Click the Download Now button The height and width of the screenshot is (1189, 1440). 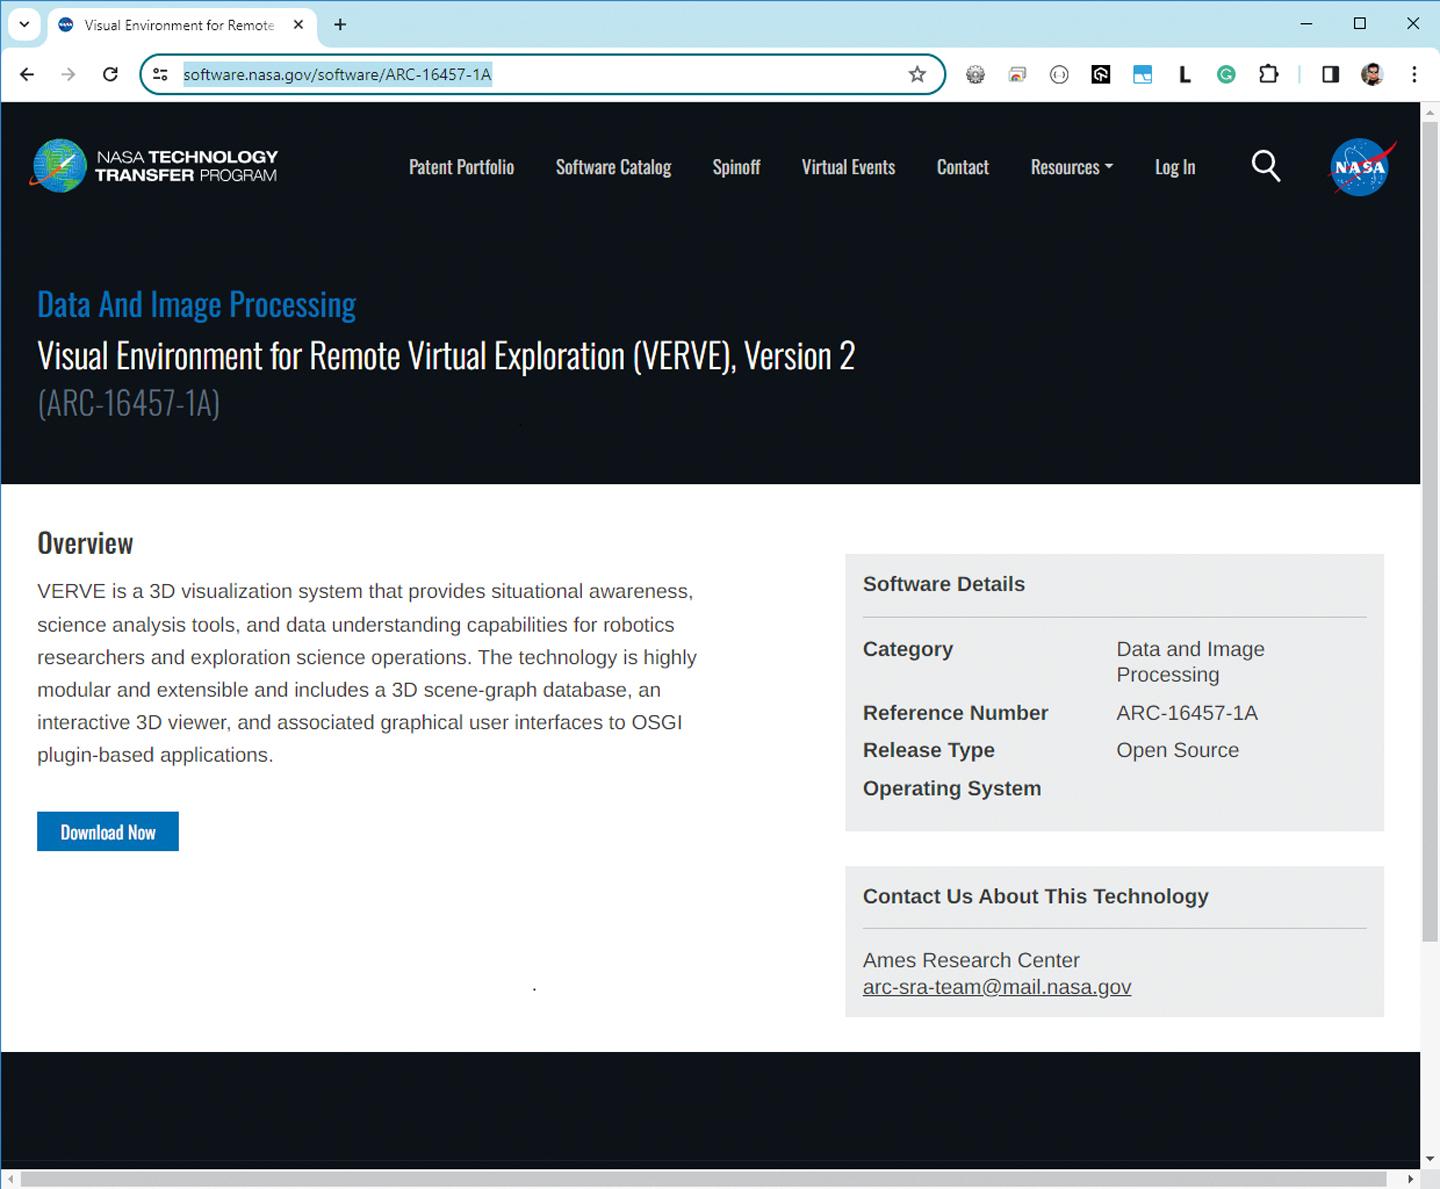coord(108,832)
